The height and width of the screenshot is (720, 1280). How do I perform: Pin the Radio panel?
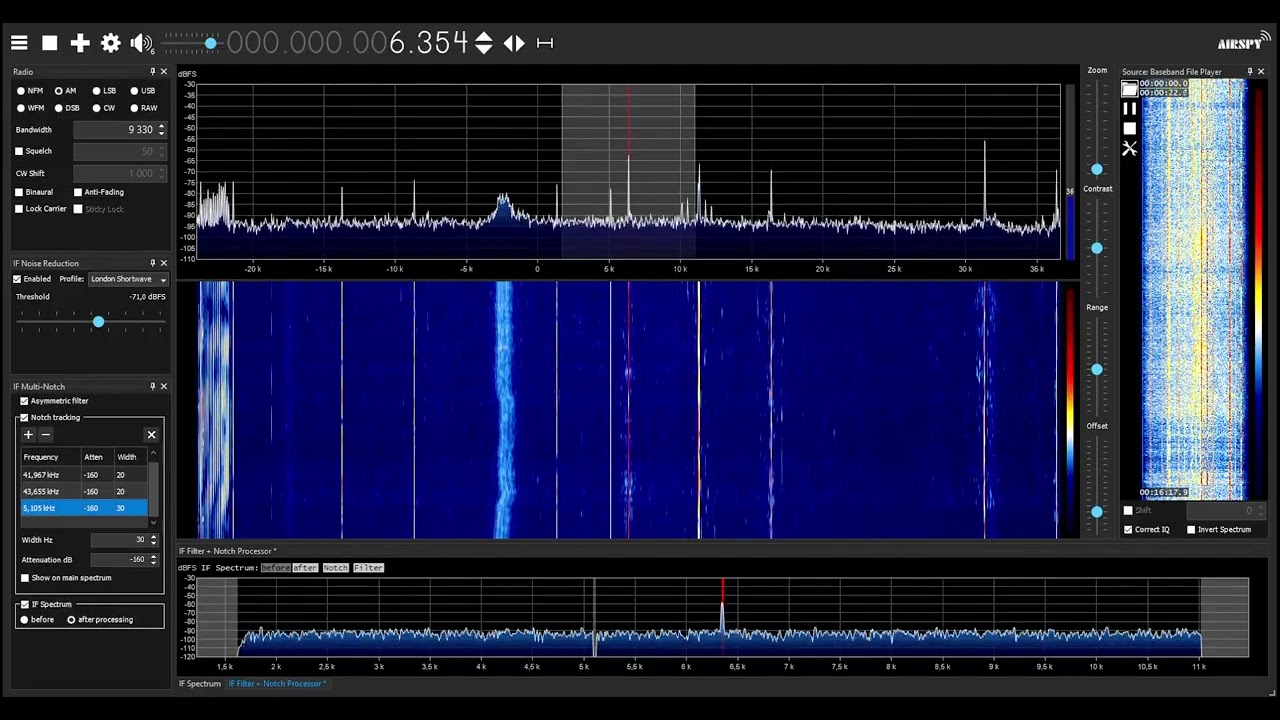coord(153,72)
